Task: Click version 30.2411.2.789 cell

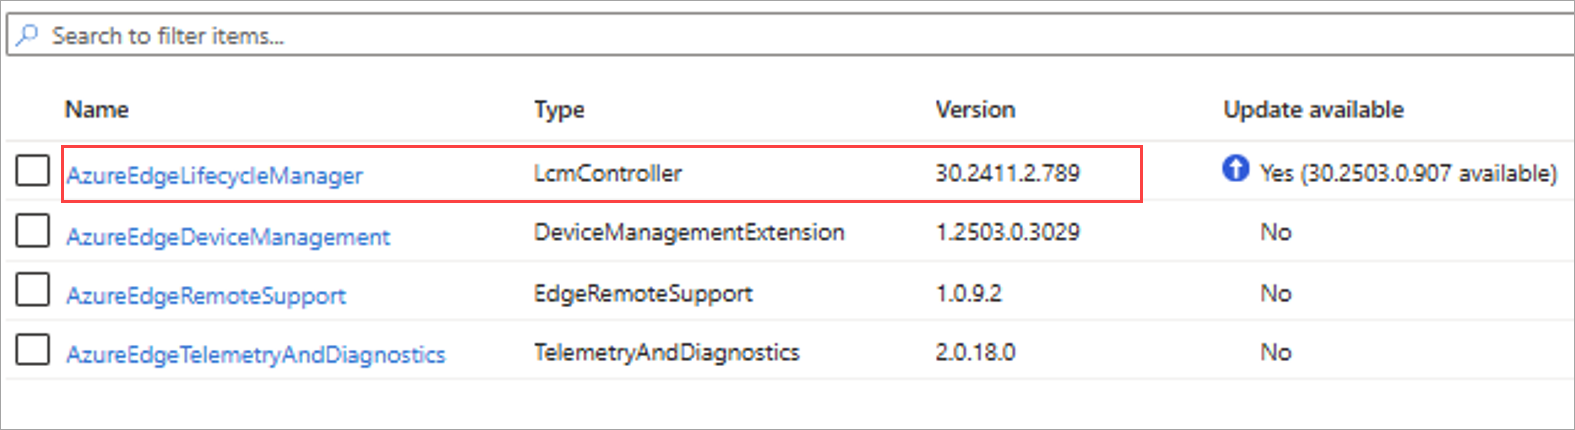Action: (1007, 174)
